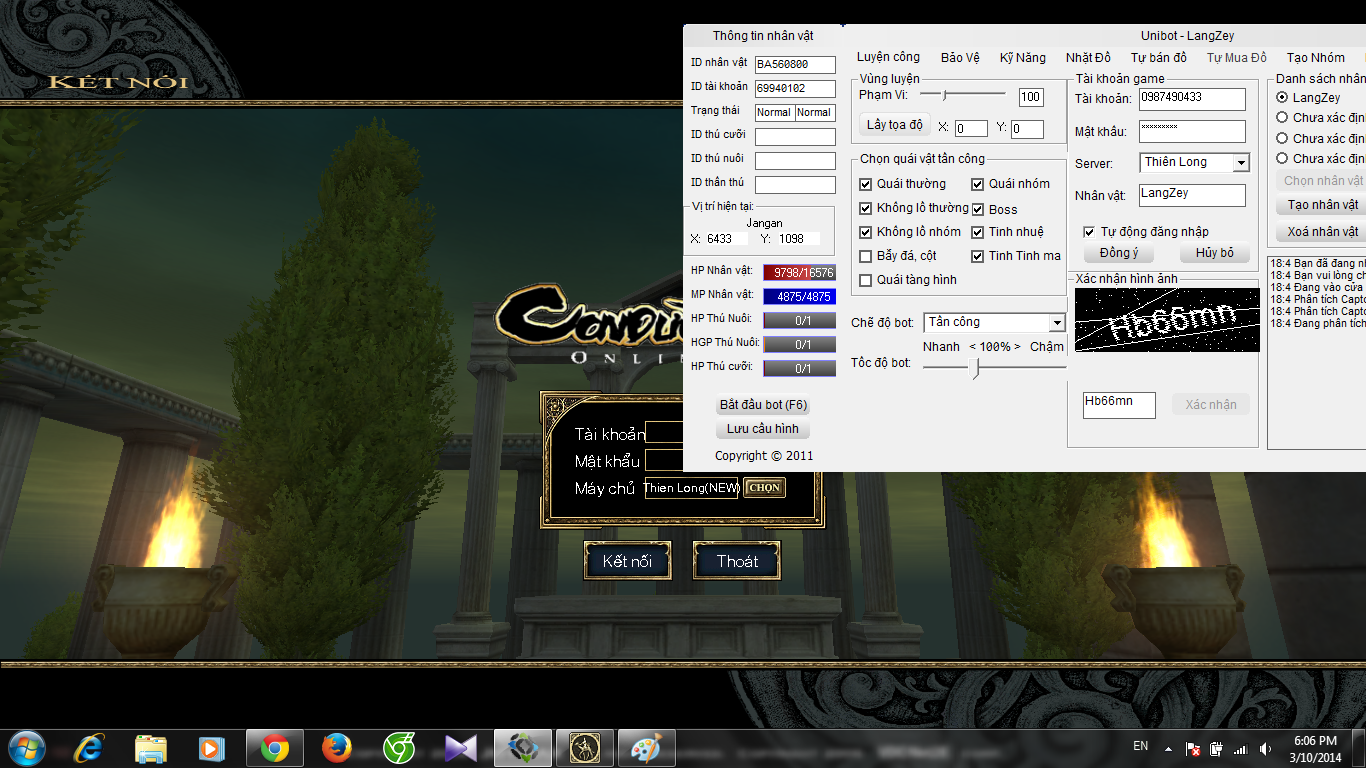Viewport: 1366px width, 768px height.
Task: Open the volume speaker icon
Action: tap(1266, 748)
